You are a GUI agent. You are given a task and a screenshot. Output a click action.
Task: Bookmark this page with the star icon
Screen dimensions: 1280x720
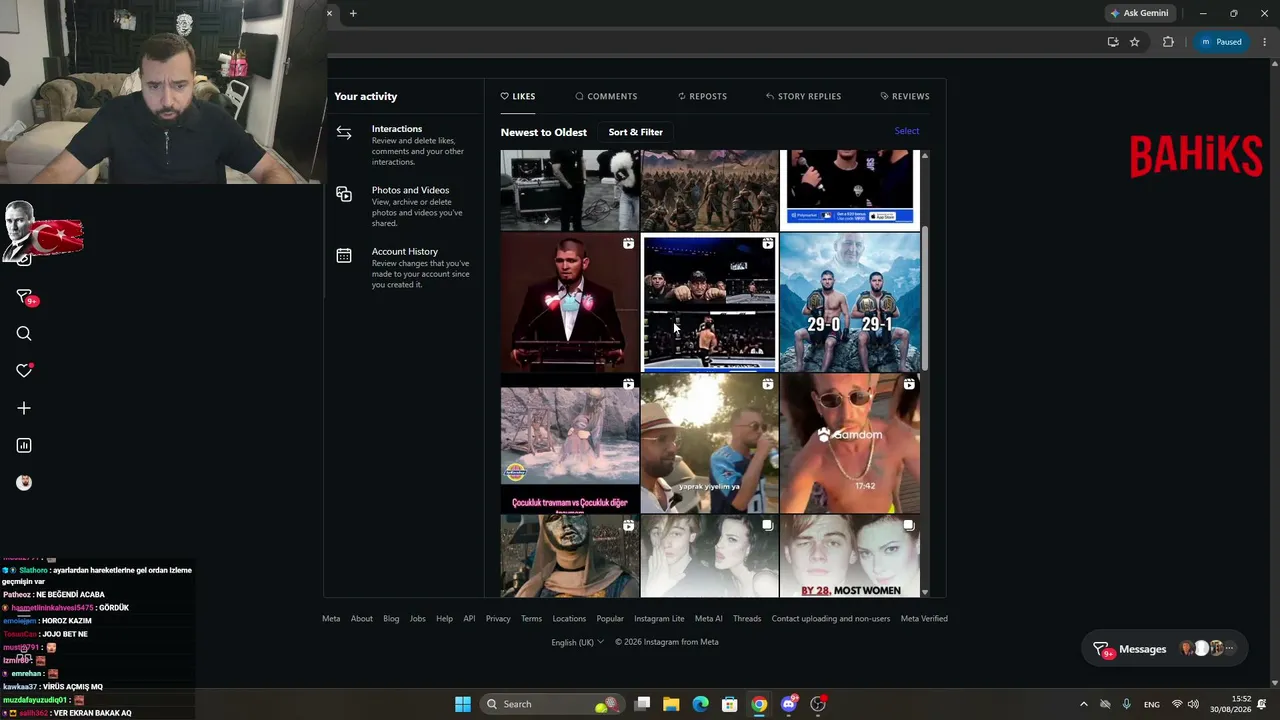(x=1135, y=42)
